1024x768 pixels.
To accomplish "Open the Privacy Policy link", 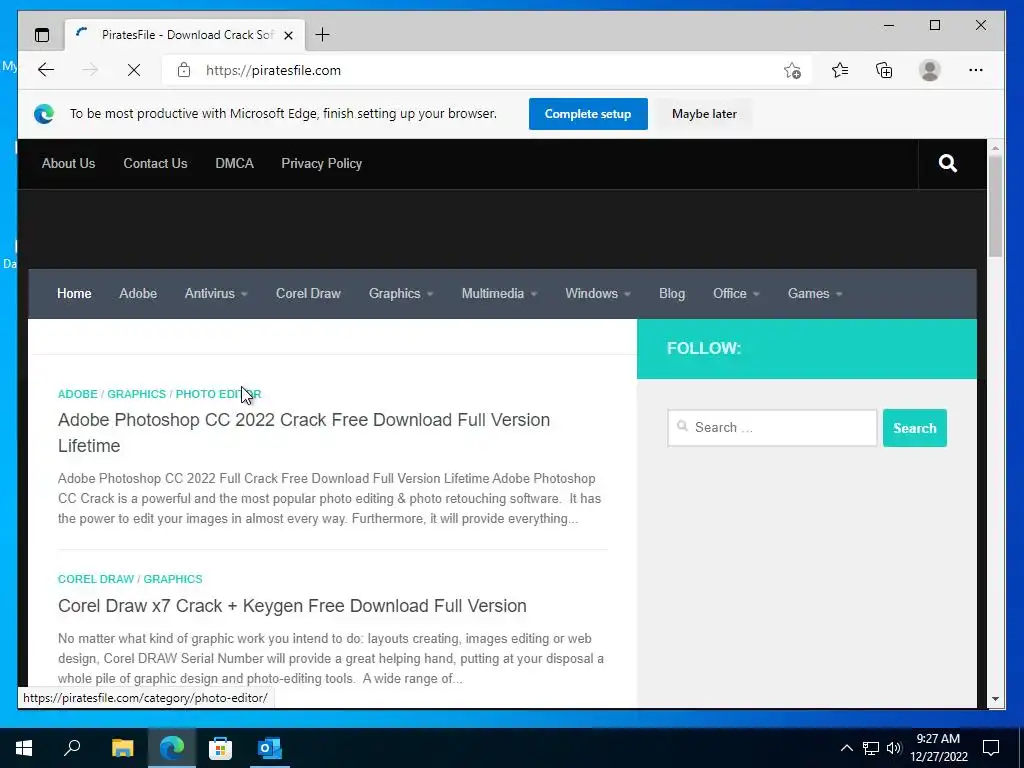I will click(x=321, y=163).
